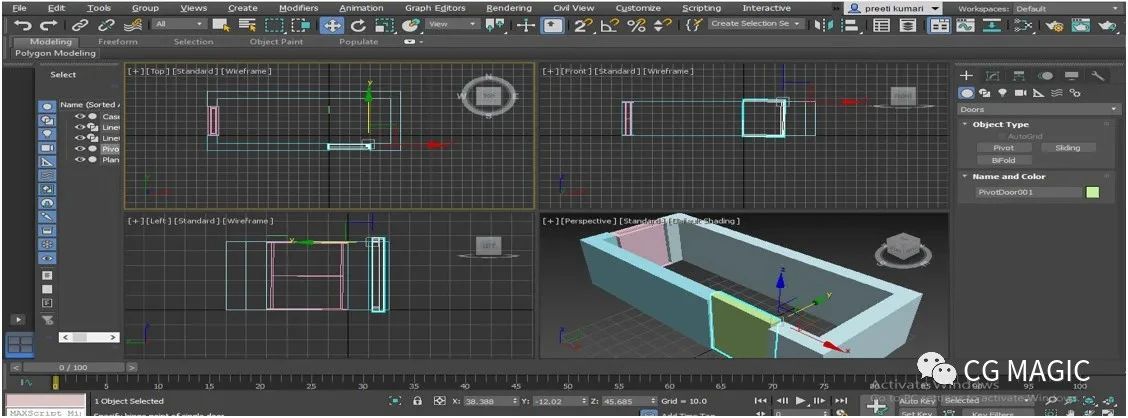
Task: Toggle Percent Snap in toolbar
Action: coord(637,25)
